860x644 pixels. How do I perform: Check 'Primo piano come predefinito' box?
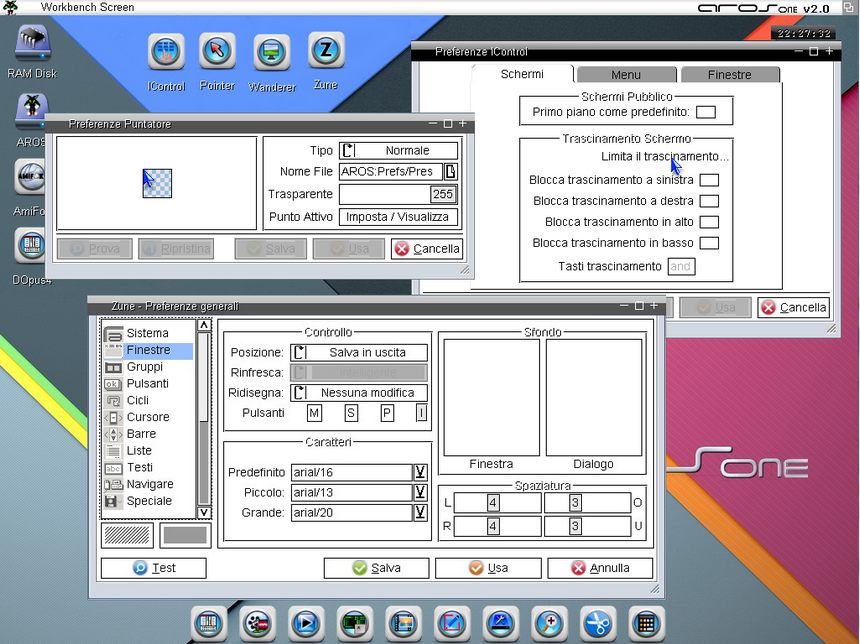coord(705,112)
